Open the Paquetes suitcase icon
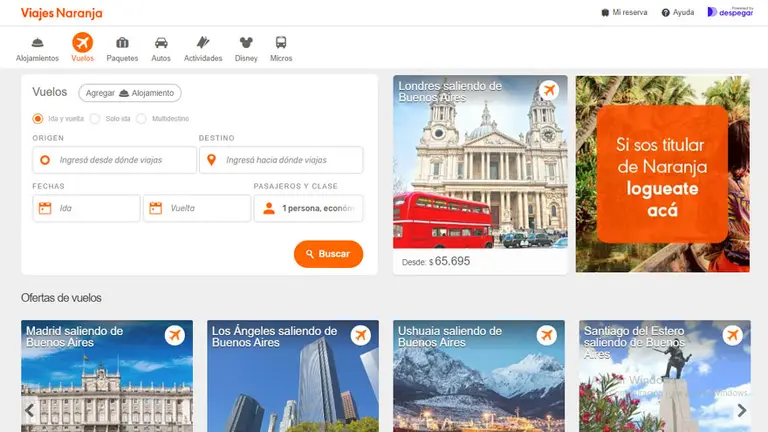This screenshot has width=768, height=432. 122,43
